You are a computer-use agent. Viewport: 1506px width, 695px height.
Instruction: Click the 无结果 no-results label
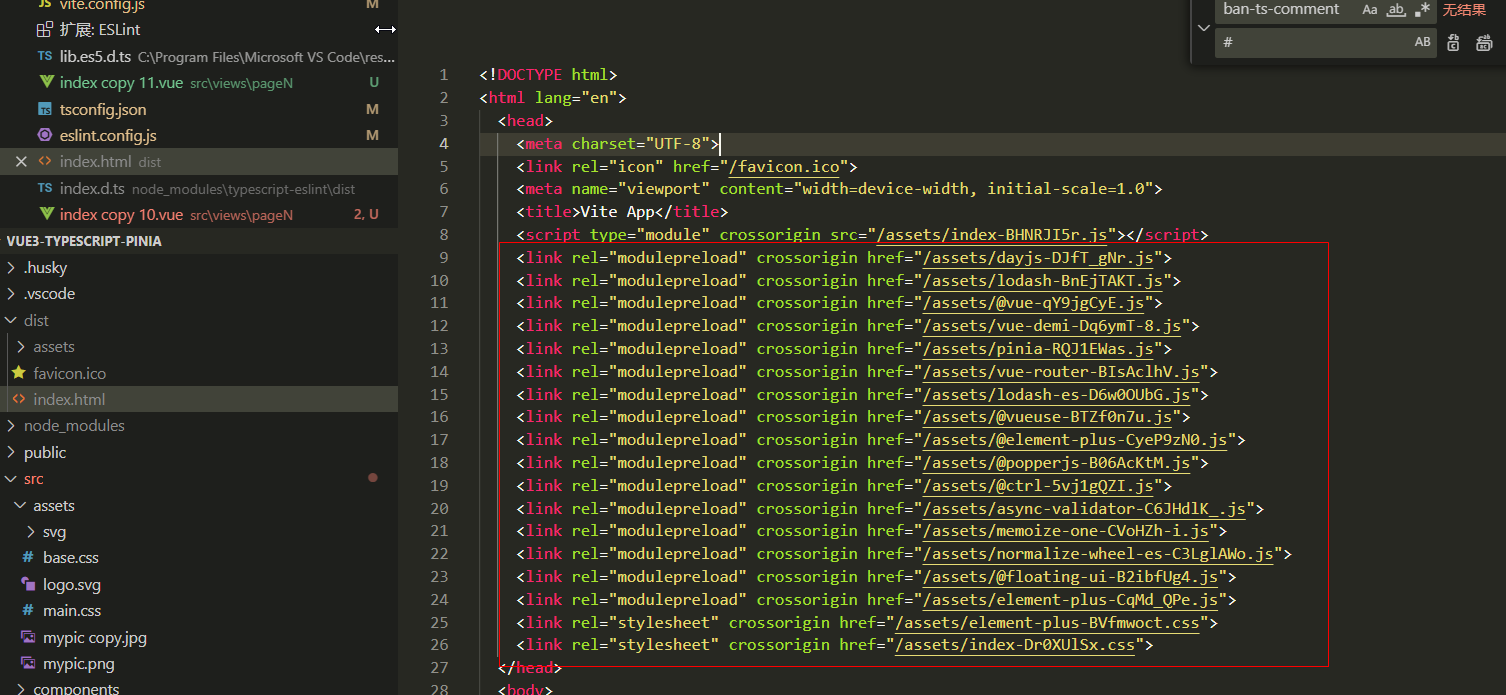[x=1464, y=10]
